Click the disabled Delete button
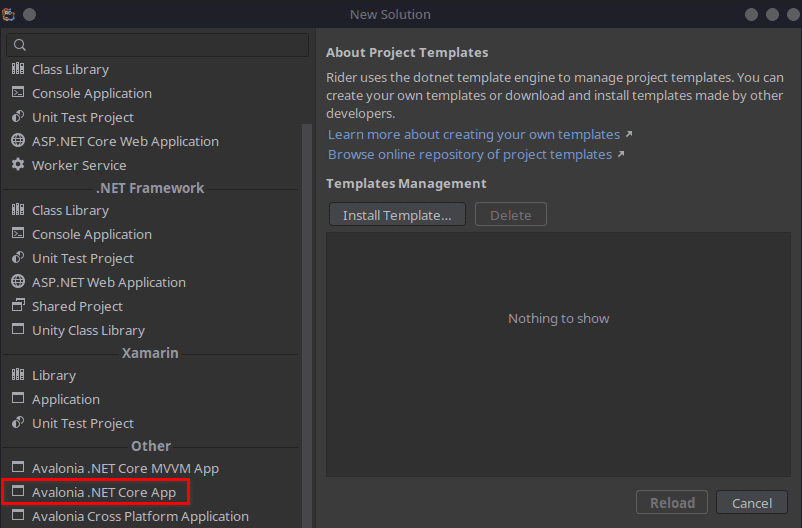Image resolution: width=802 pixels, height=528 pixels. click(510, 214)
